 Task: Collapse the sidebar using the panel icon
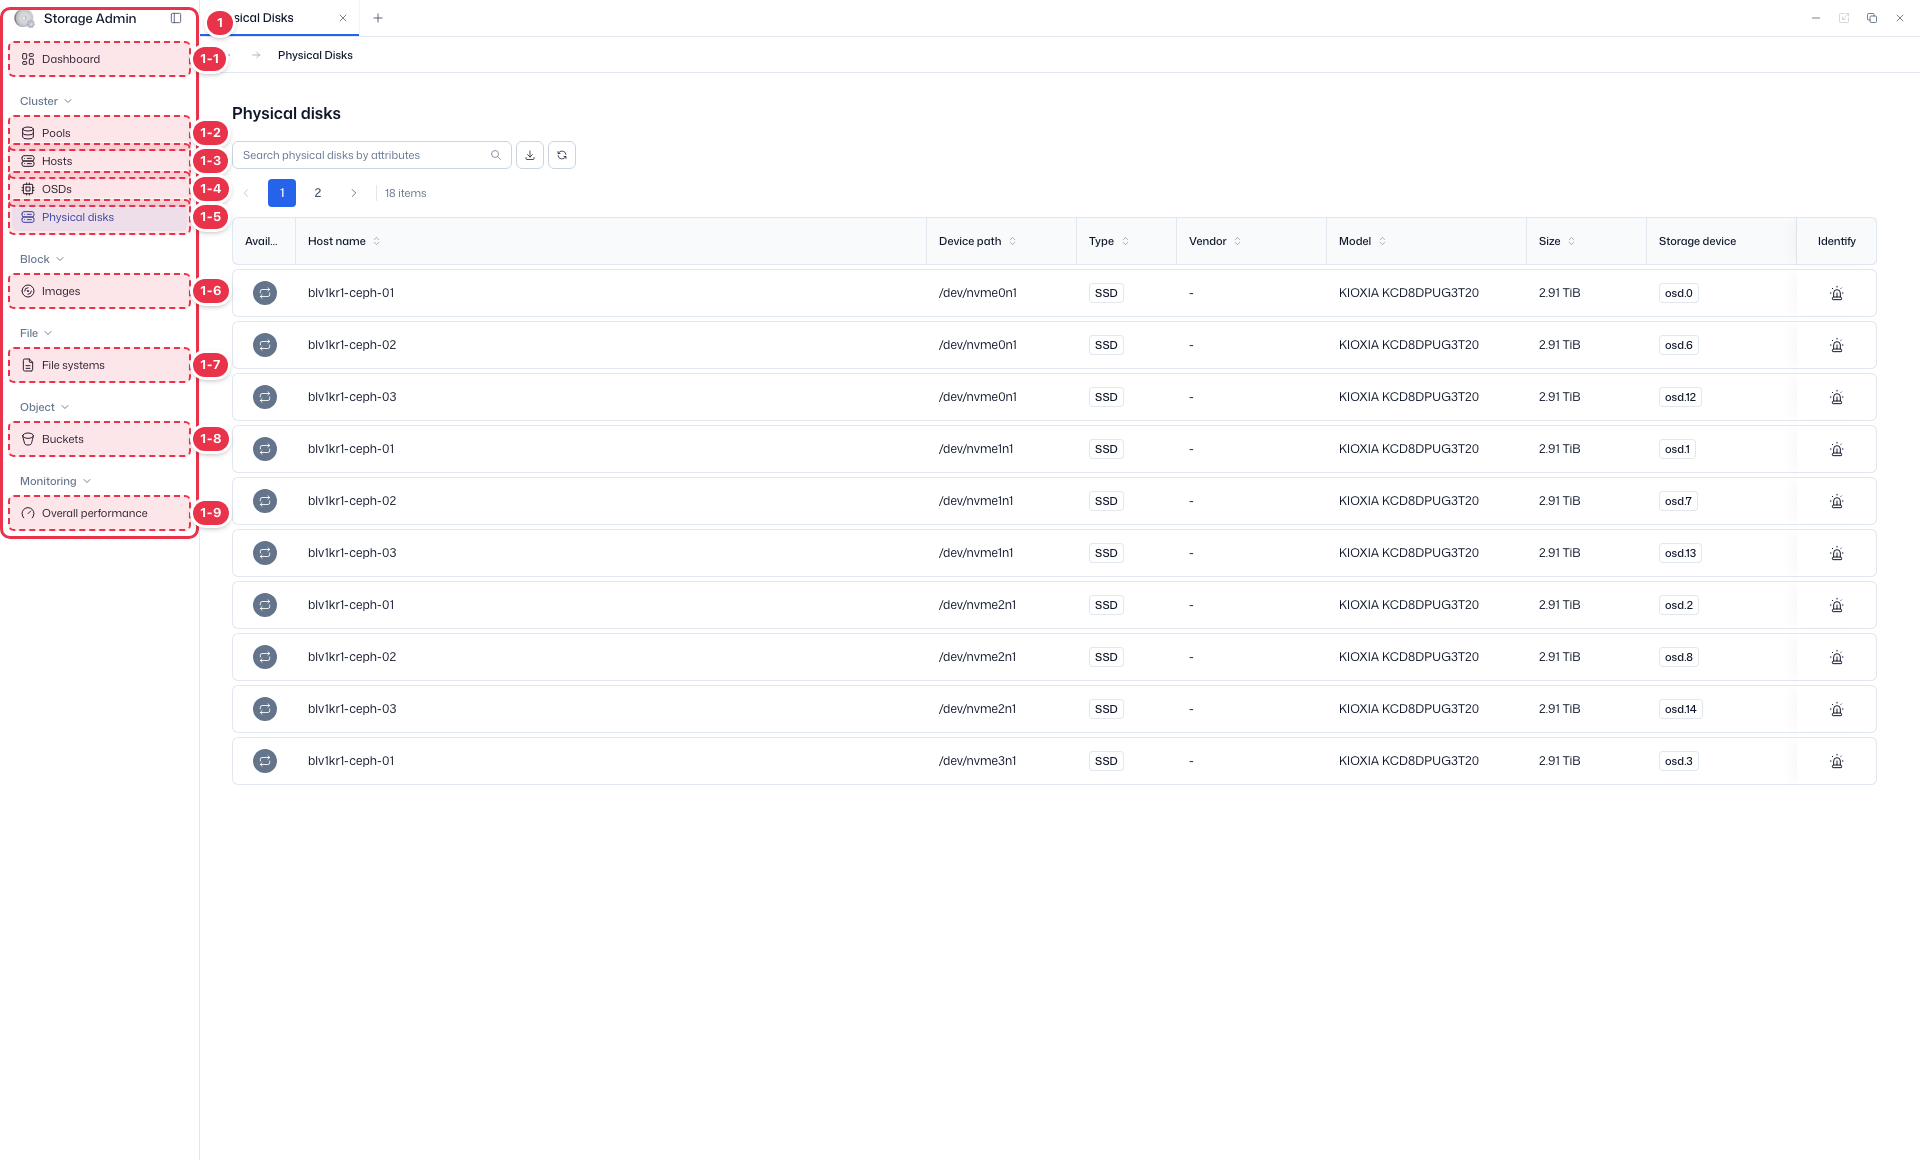pyautogui.click(x=176, y=18)
